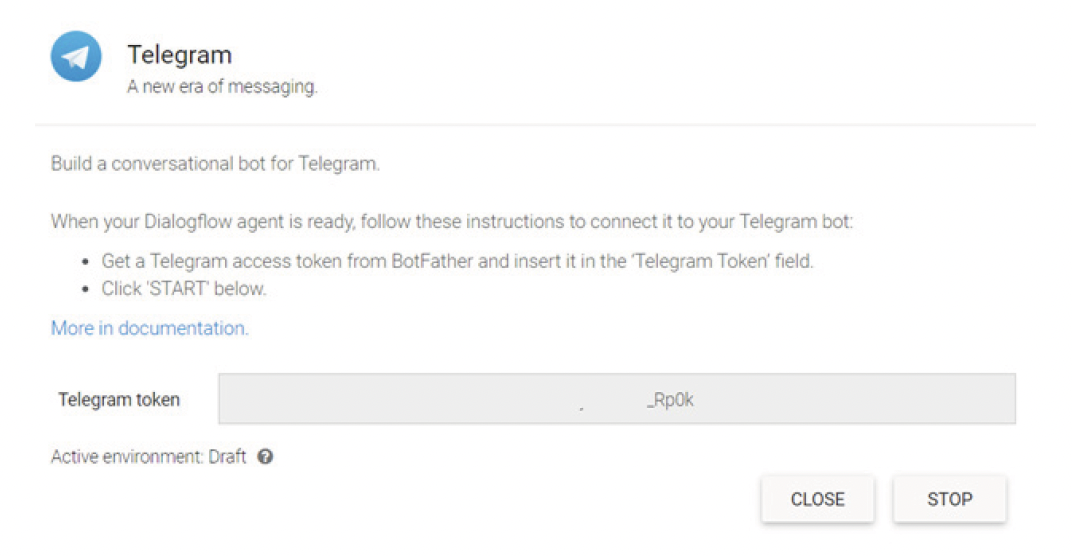Viewport: 1072px width, 556px height.
Task: Click the 'Active environment: Draft' label
Action: (x=148, y=457)
